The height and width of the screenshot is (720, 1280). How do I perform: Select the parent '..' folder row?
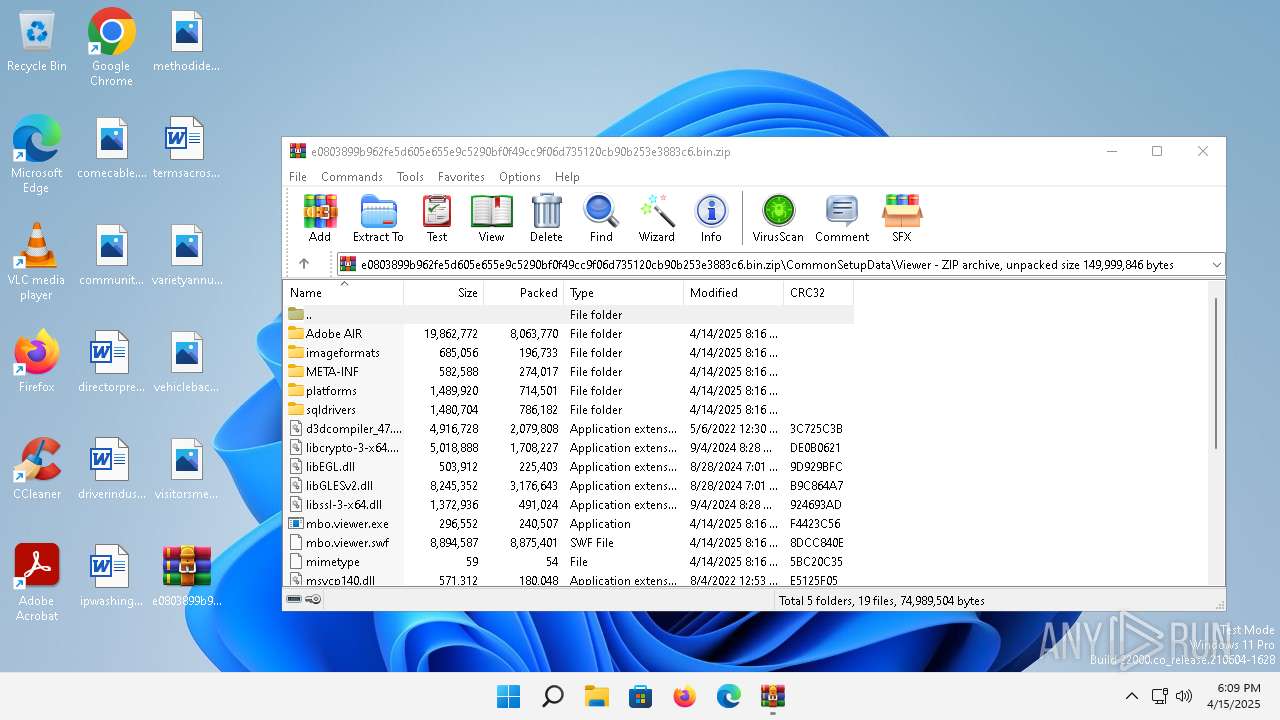coord(569,314)
